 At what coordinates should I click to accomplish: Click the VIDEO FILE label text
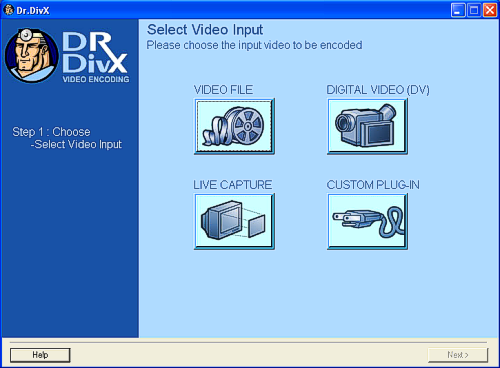pyautogui.click(x=223, y=90)
